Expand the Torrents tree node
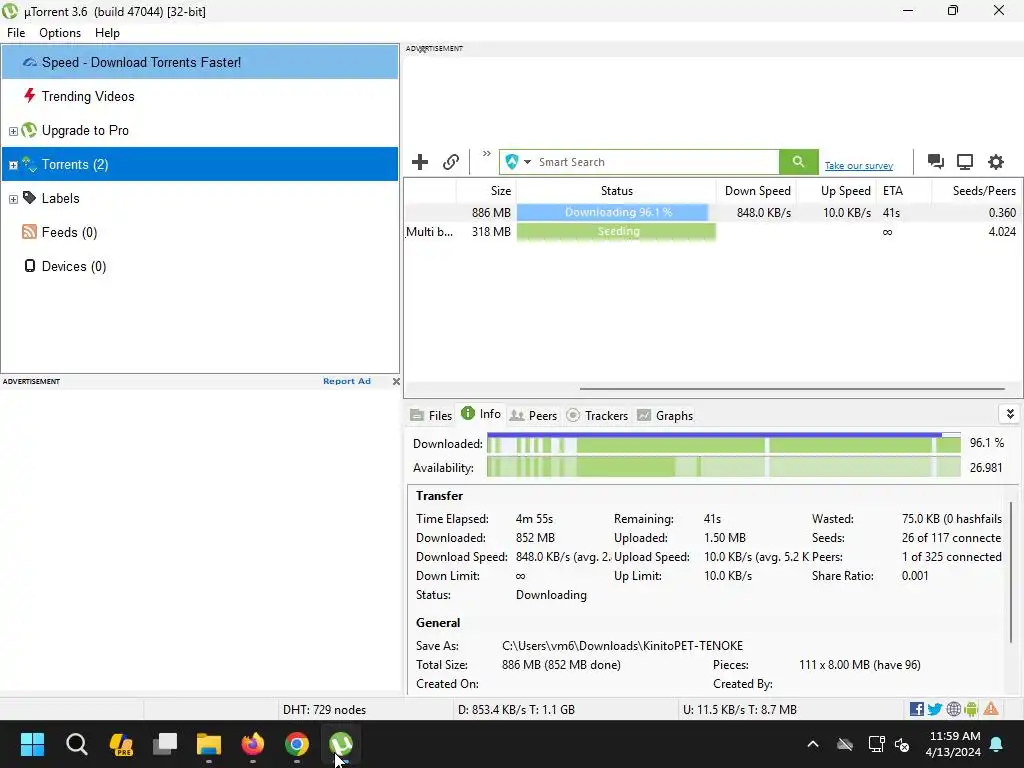 (13, 165)
